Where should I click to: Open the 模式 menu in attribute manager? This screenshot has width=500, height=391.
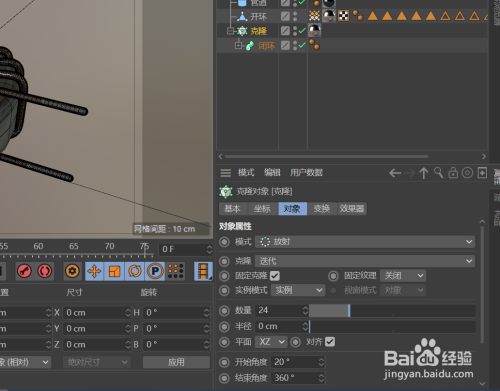coord(246,172)
